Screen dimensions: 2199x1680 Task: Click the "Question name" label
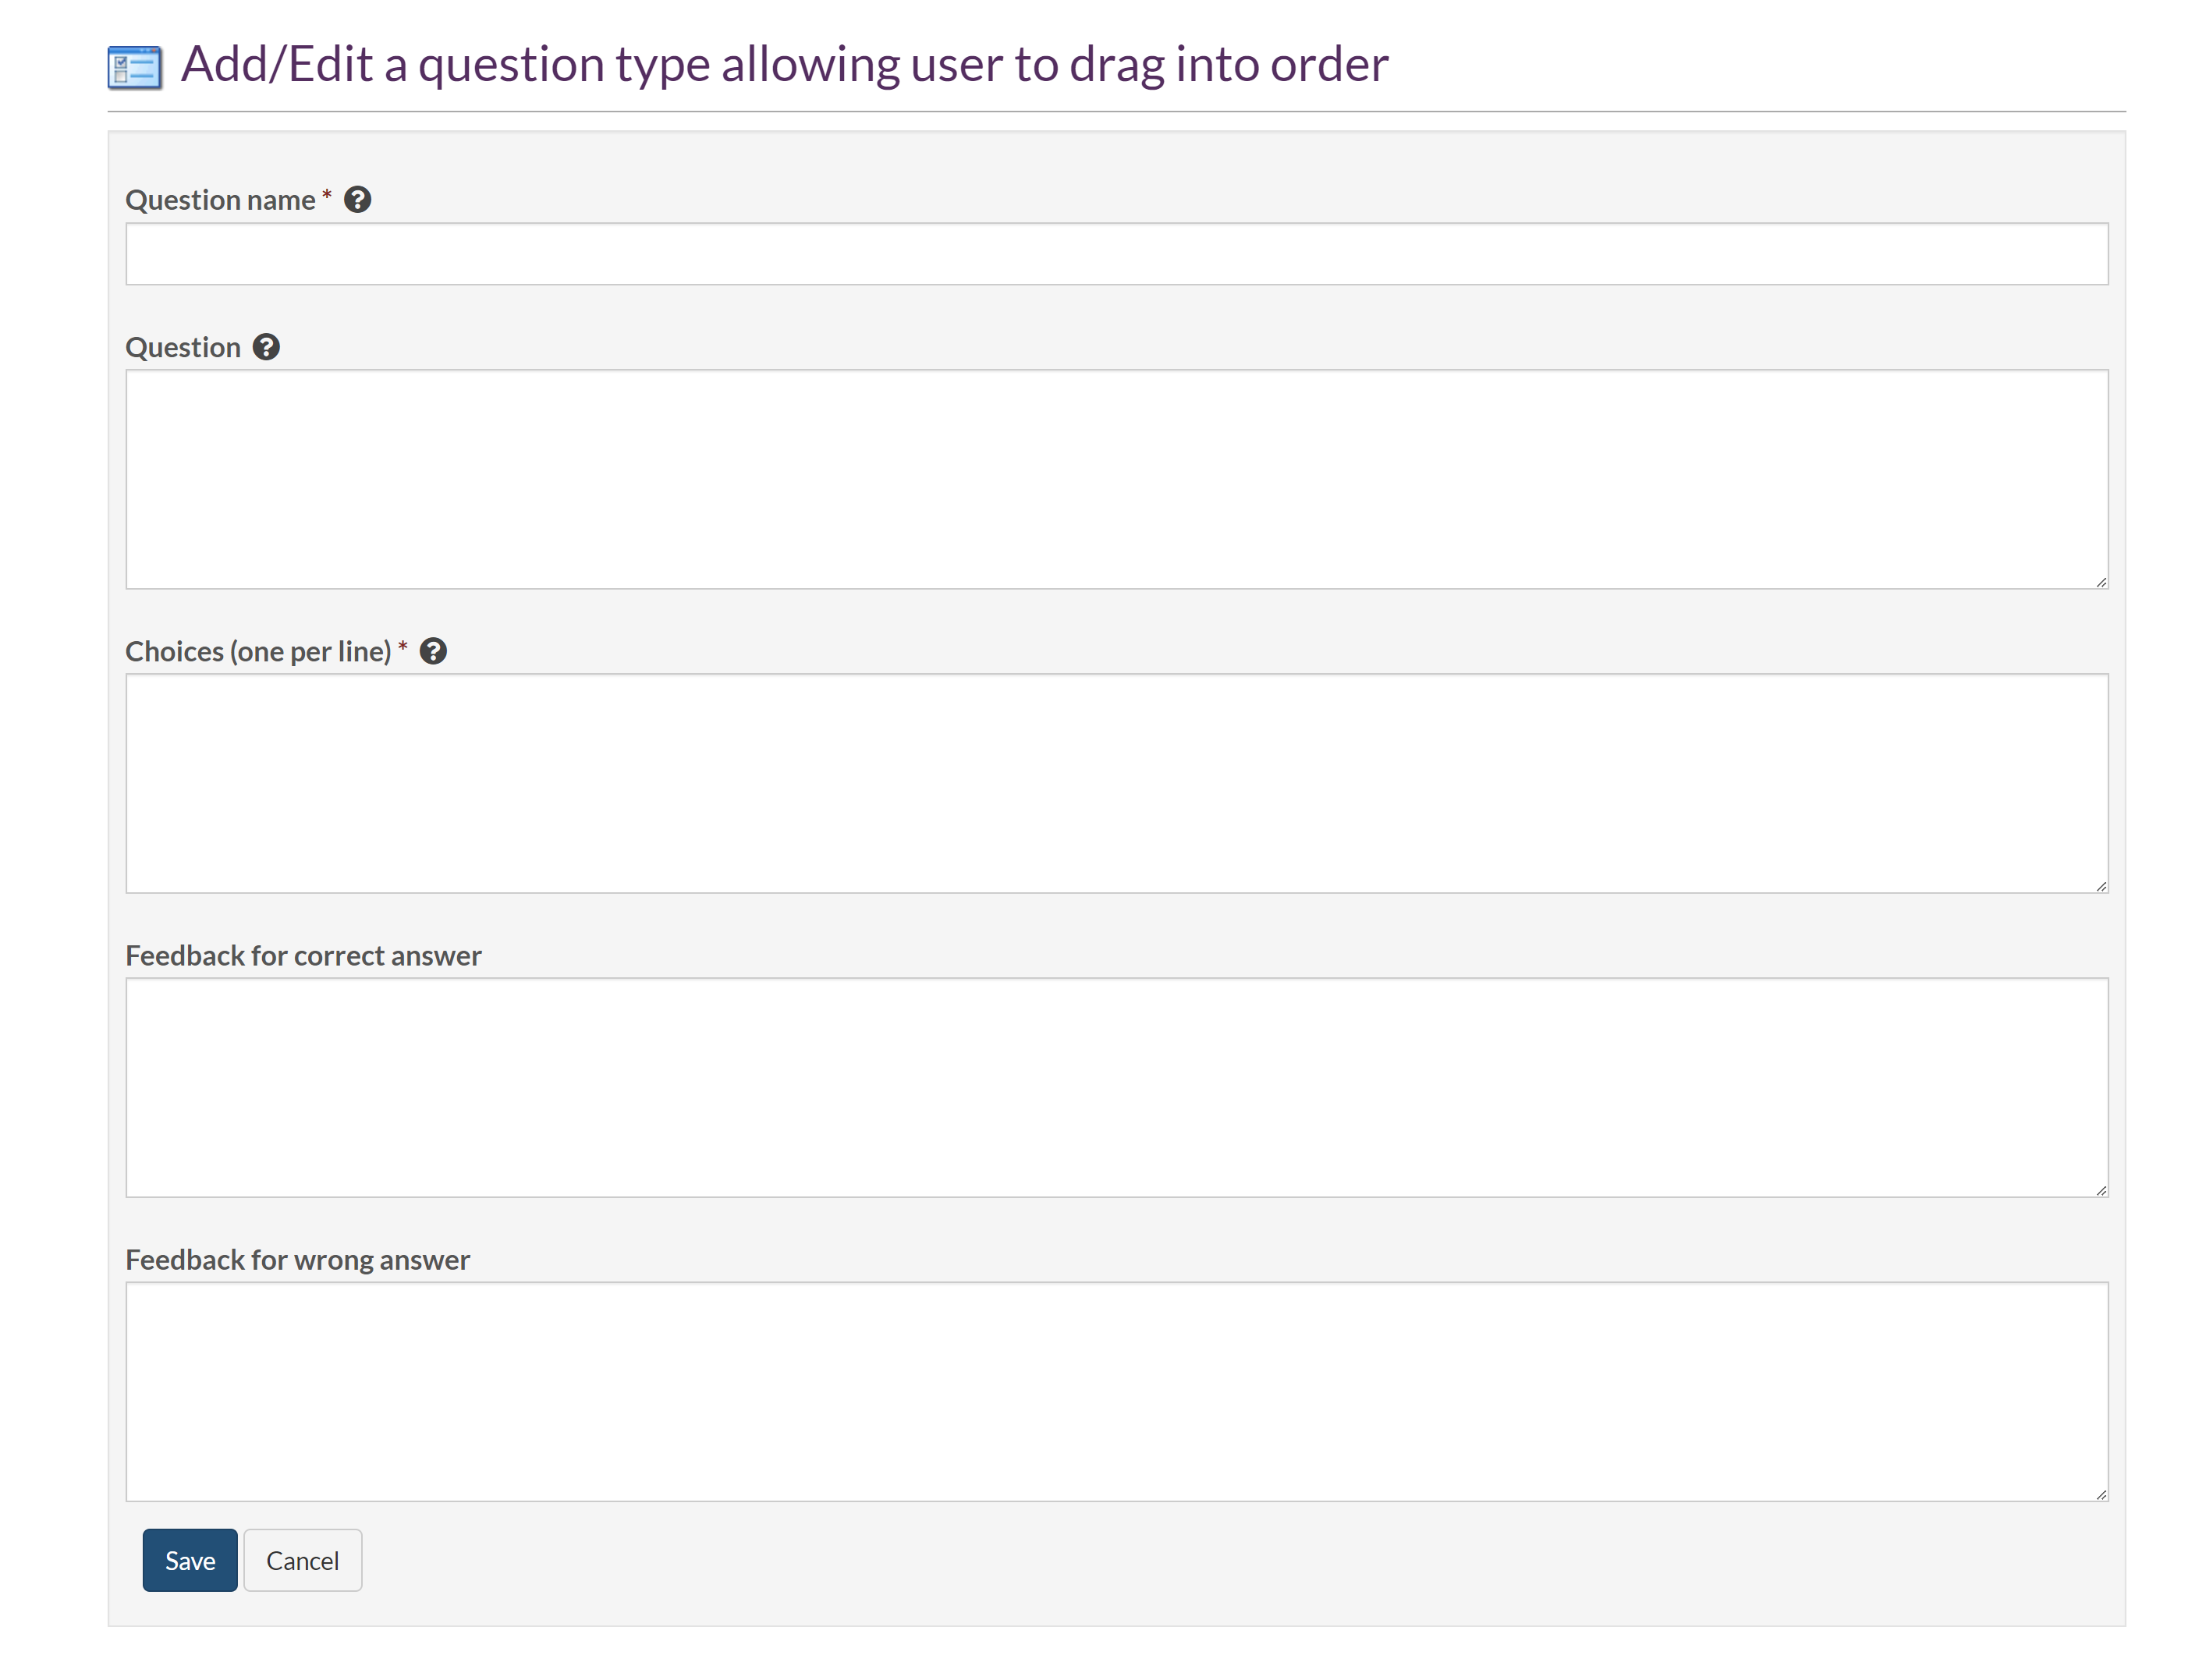click(220, 200)
